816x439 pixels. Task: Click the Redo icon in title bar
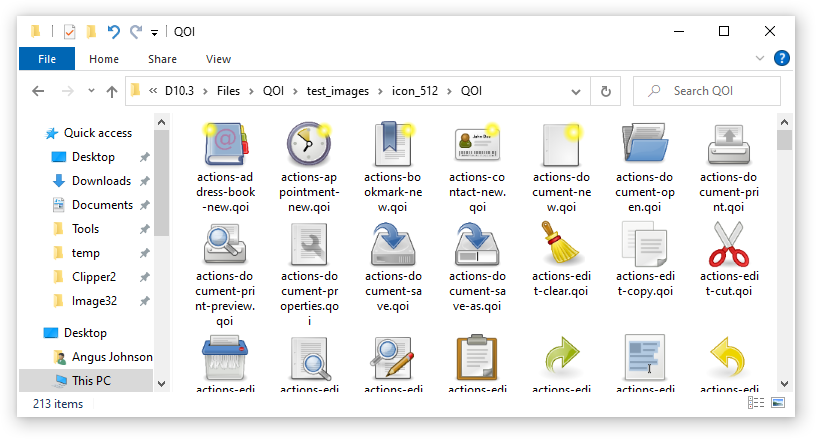[x=136, y=32]
